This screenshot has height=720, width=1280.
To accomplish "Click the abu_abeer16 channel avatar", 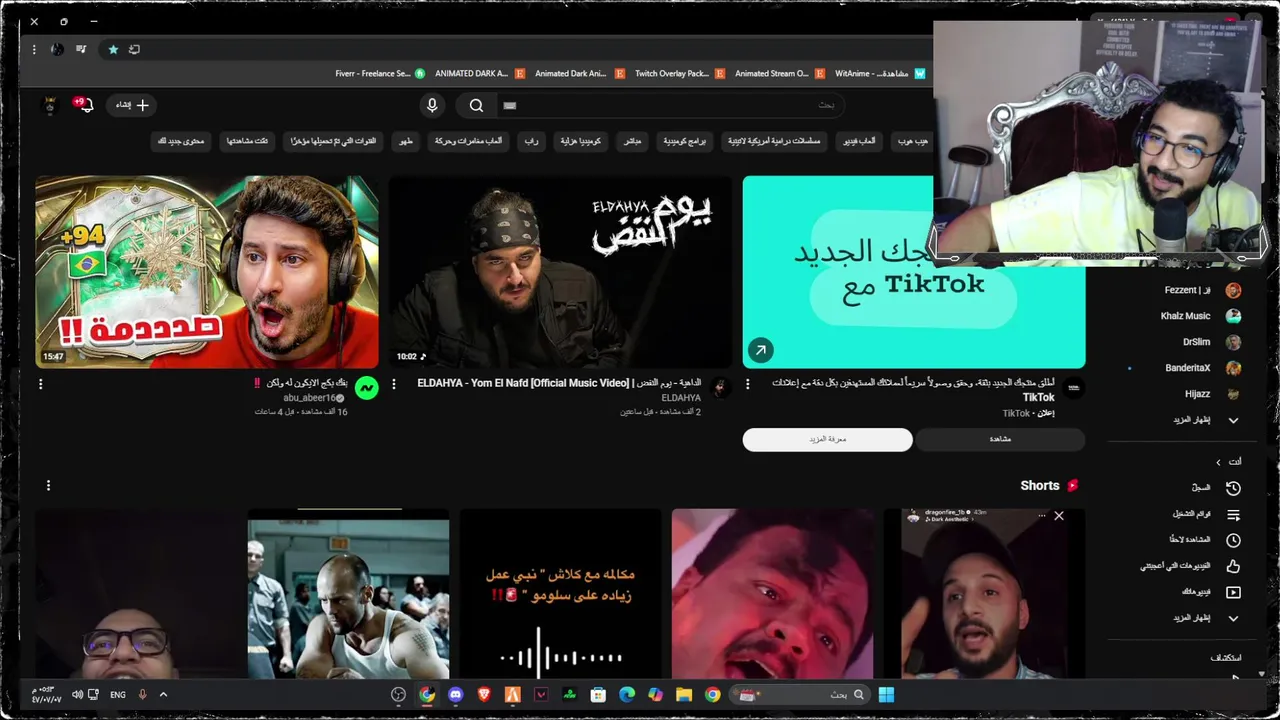I will click(x=367, y=388).
